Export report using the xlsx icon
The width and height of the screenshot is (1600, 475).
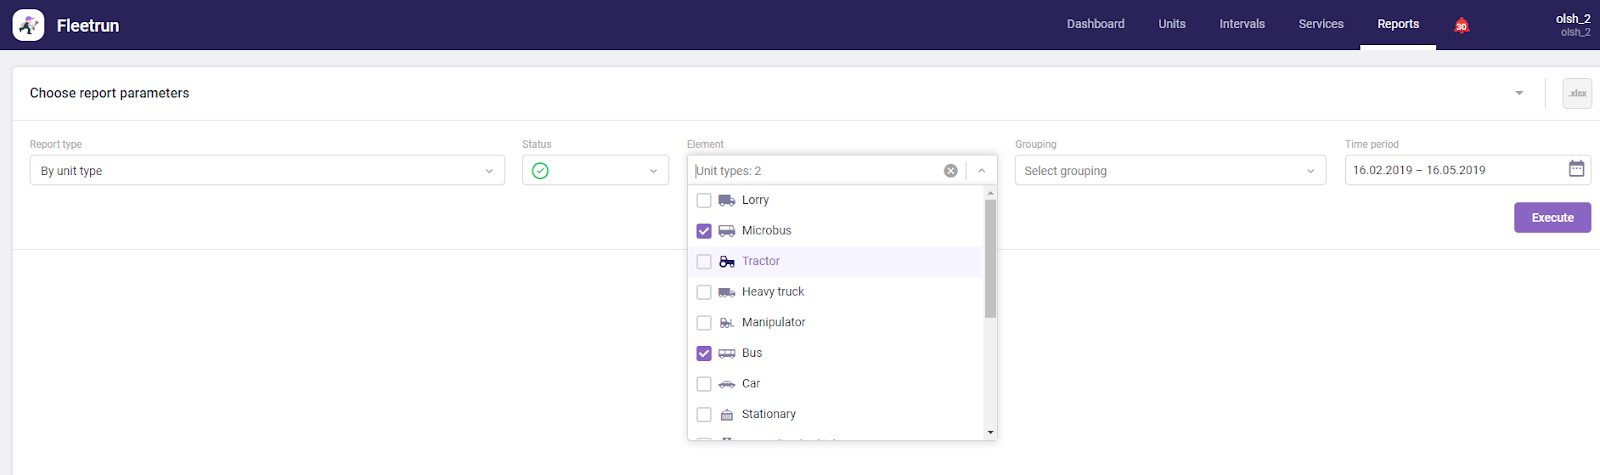(x=1577, y=93)
